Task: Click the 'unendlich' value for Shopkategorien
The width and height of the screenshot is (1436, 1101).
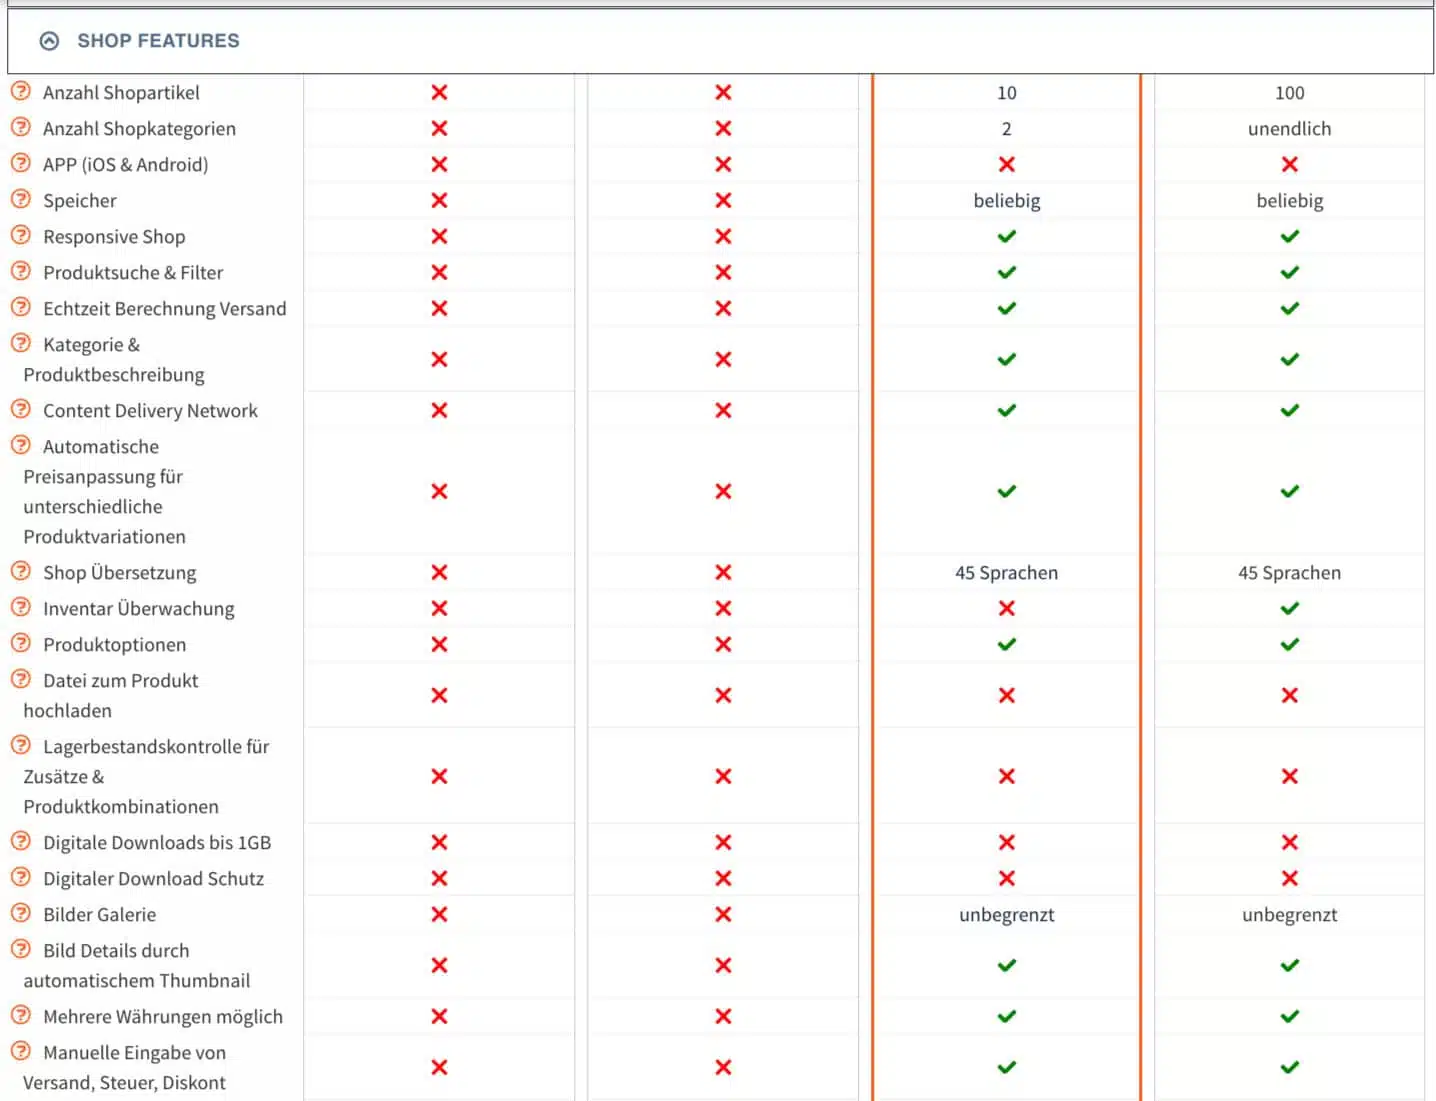Action: (1289, 129)
